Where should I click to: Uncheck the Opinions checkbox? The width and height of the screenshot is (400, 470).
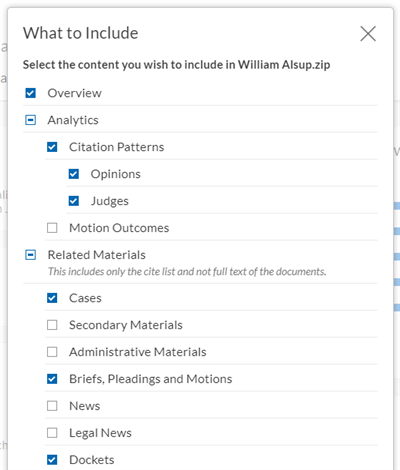point(74,174)
